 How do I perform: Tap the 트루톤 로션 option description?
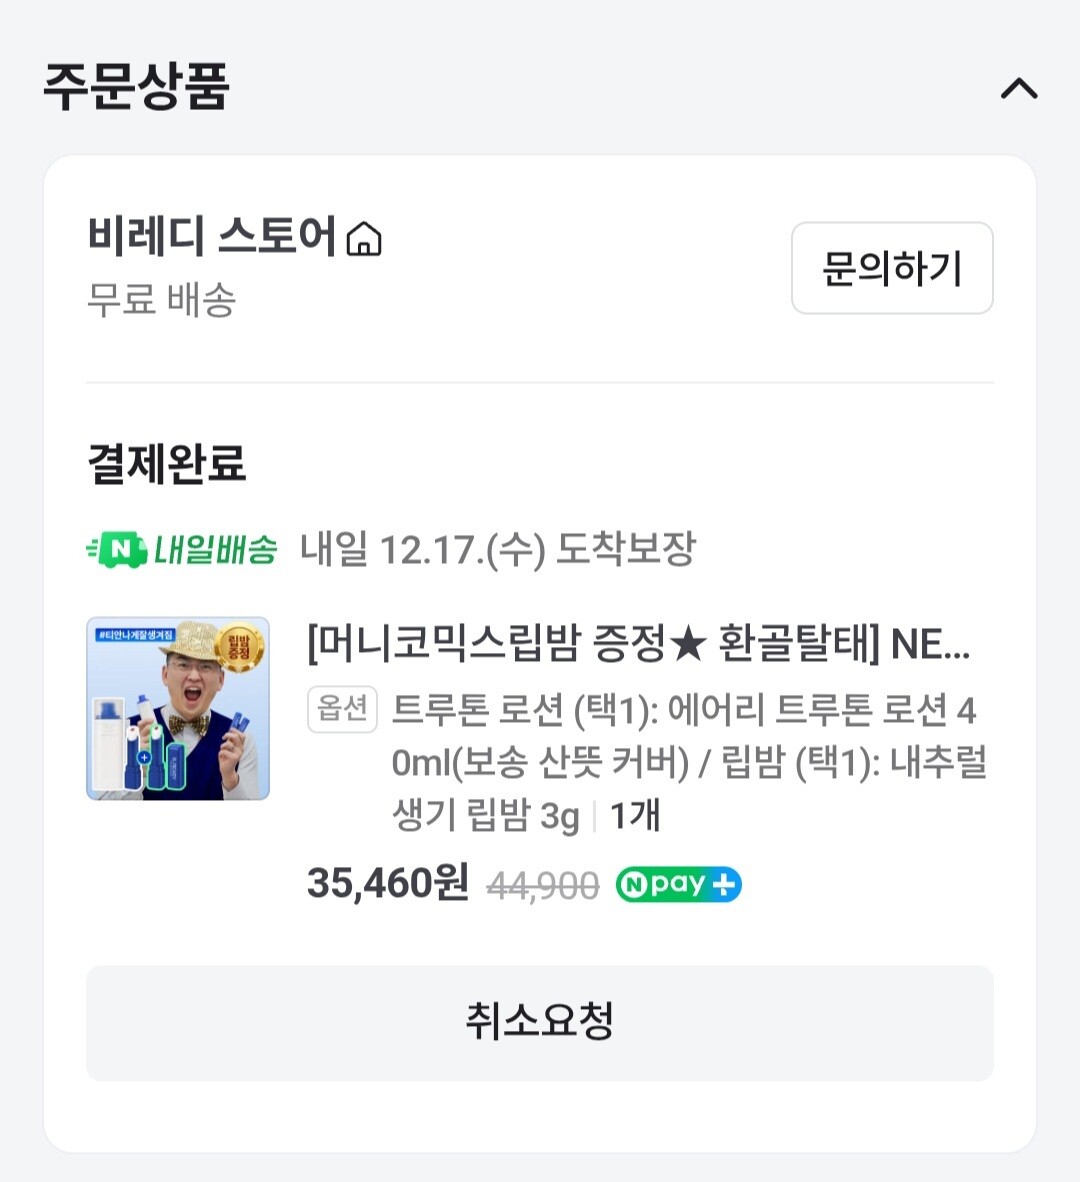click(688, 762)
